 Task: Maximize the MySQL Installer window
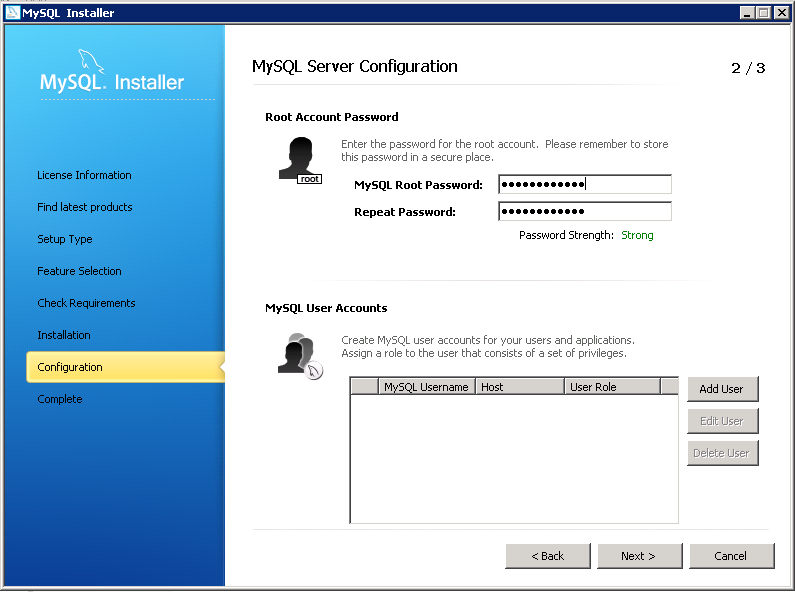(x=763, y=13)
